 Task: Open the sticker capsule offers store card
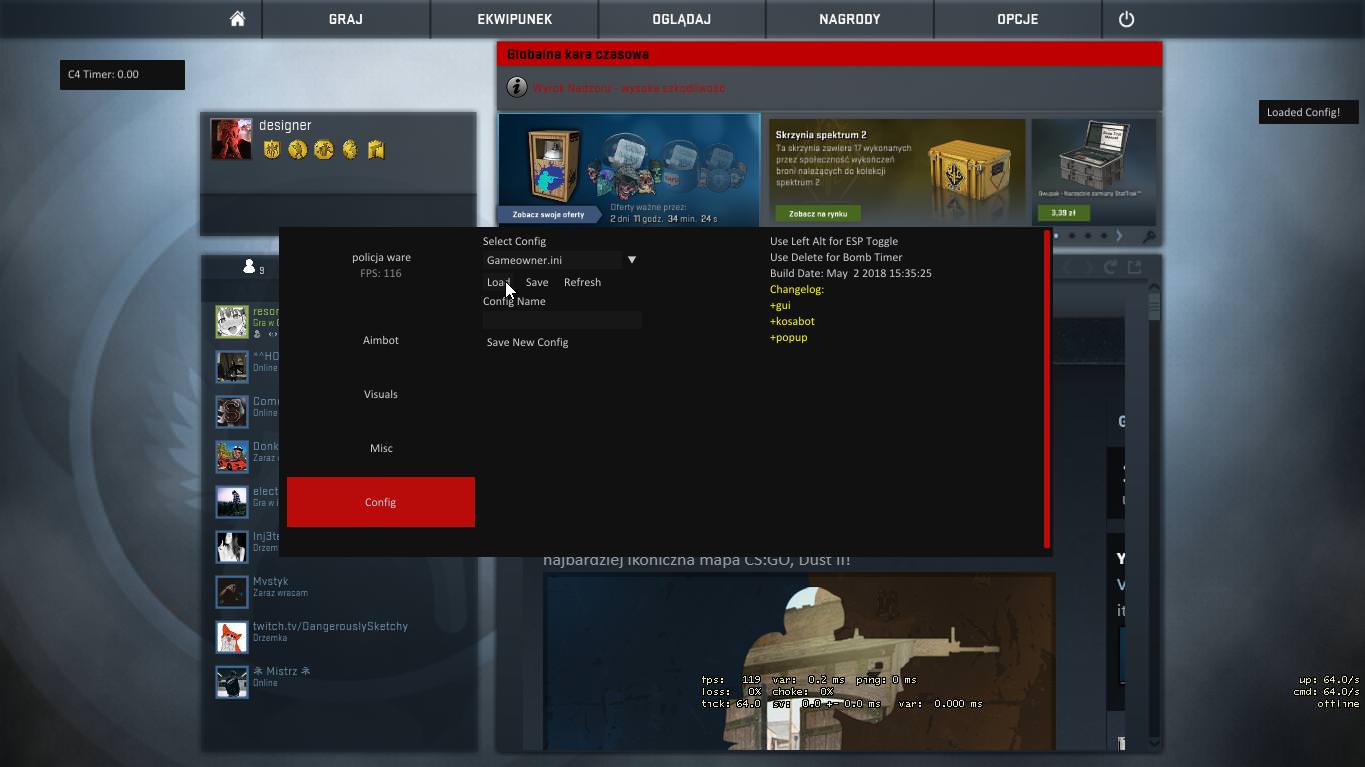tap(629, 170)
